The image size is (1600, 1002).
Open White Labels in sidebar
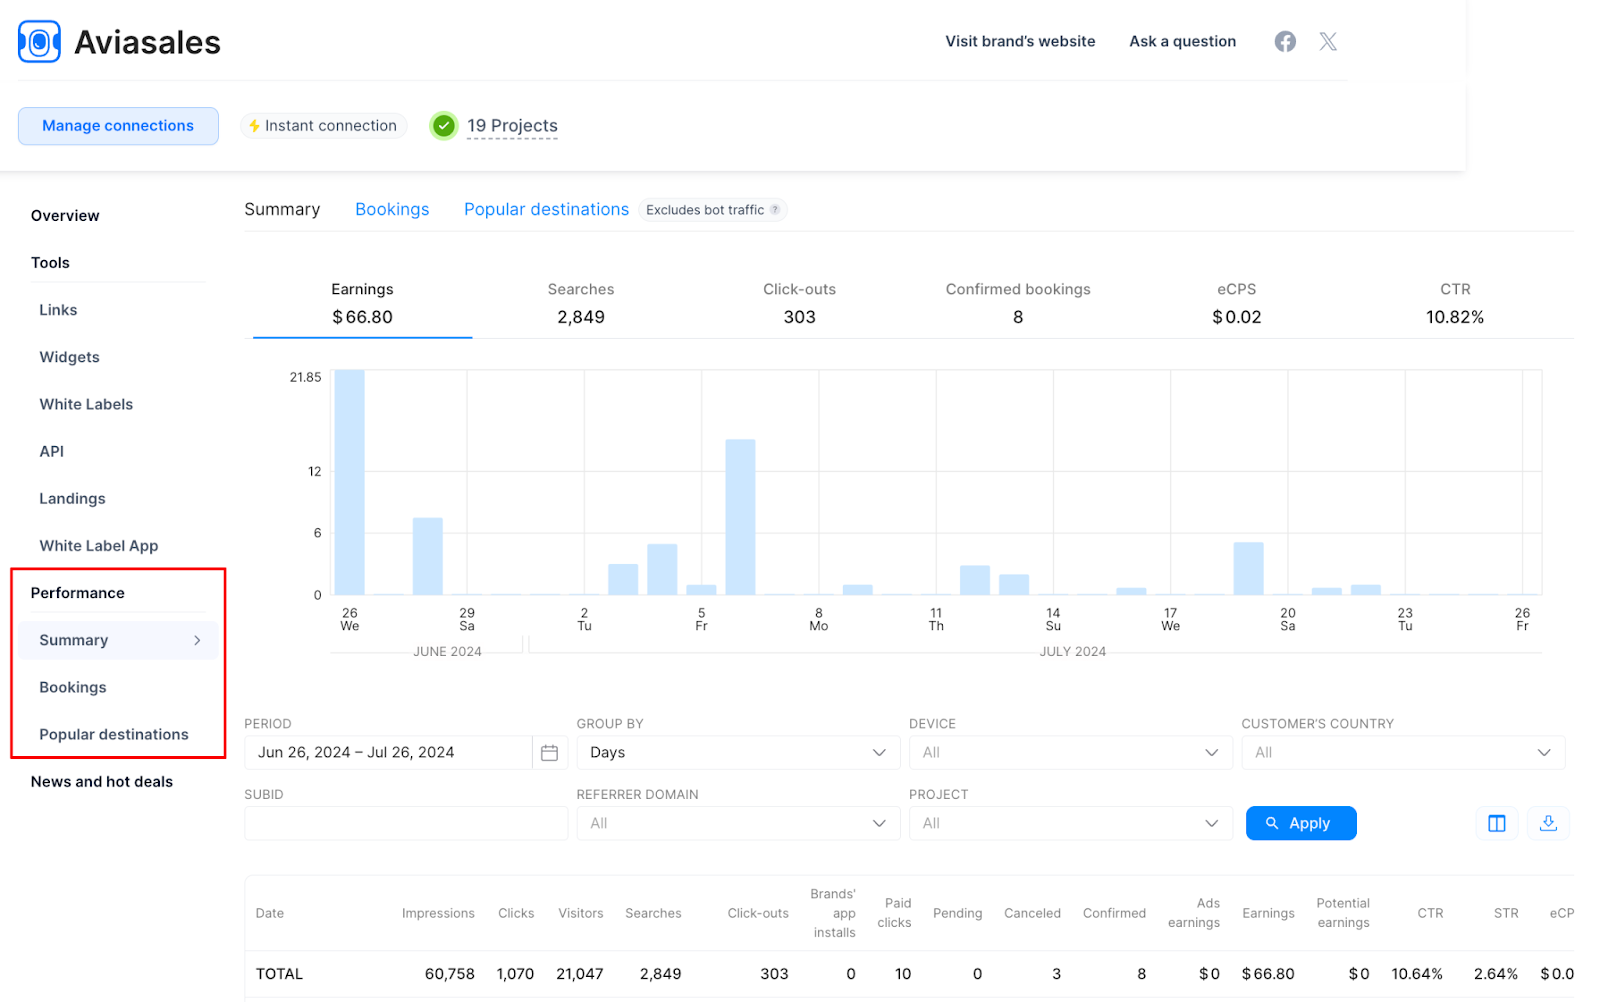[x=86, y=404]
